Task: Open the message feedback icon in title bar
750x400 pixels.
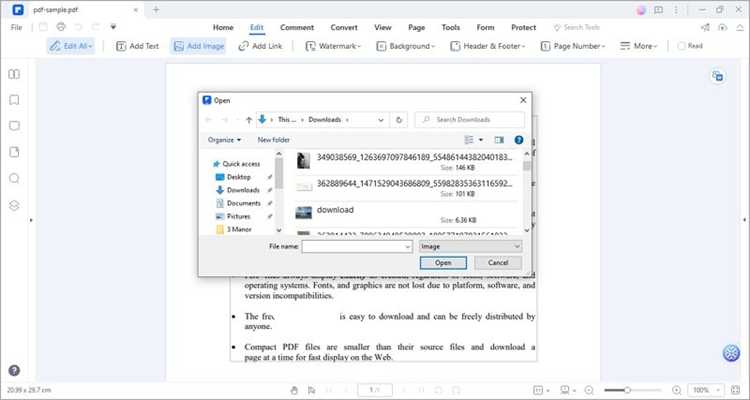Action: [659, 10]
